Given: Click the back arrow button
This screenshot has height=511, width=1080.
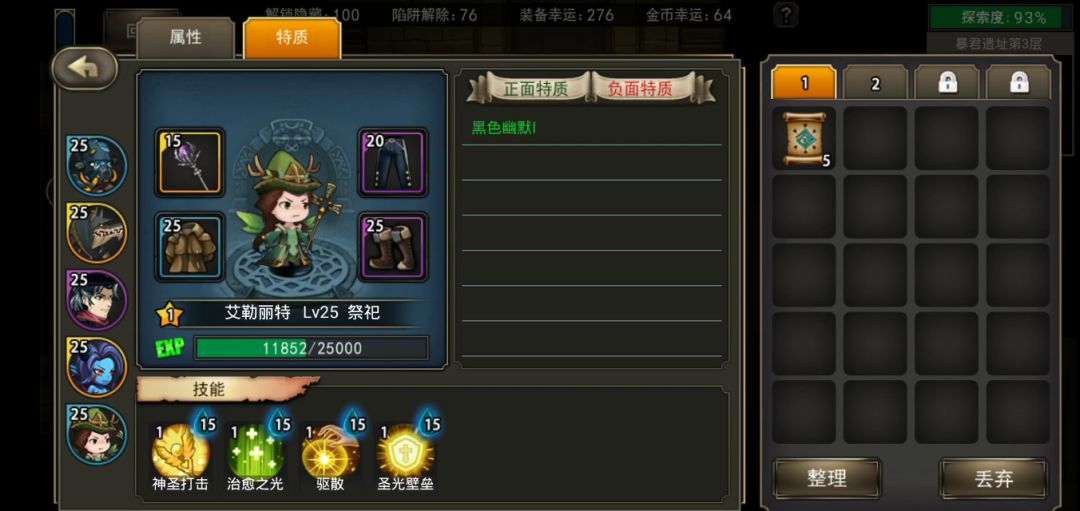Looking at the screenshot, I should [x=84, y=67].
